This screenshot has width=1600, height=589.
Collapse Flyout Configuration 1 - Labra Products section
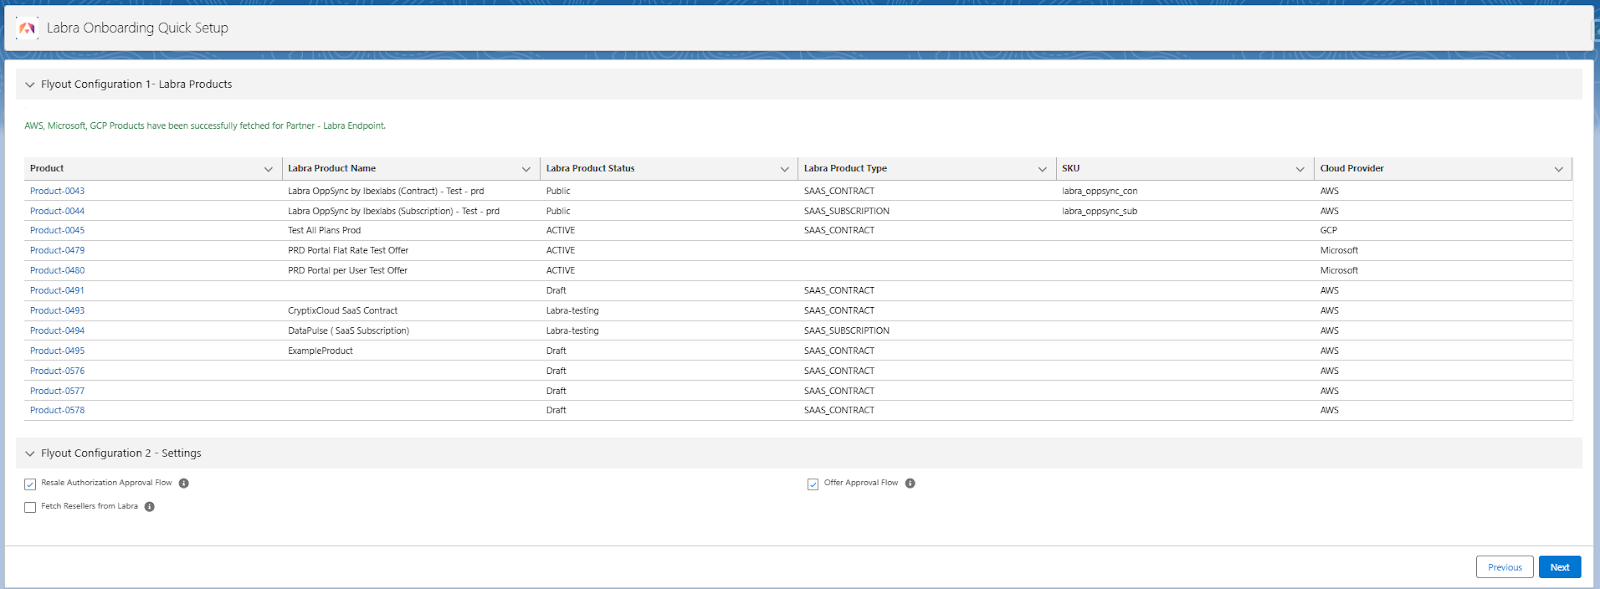30,85
